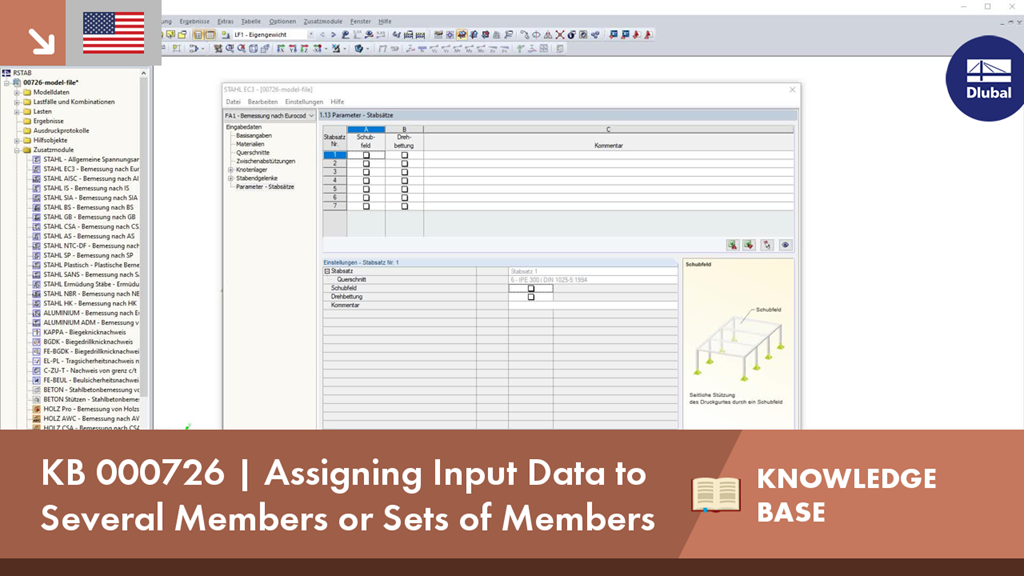Go to next load case arrow

(x=333, y=35)
